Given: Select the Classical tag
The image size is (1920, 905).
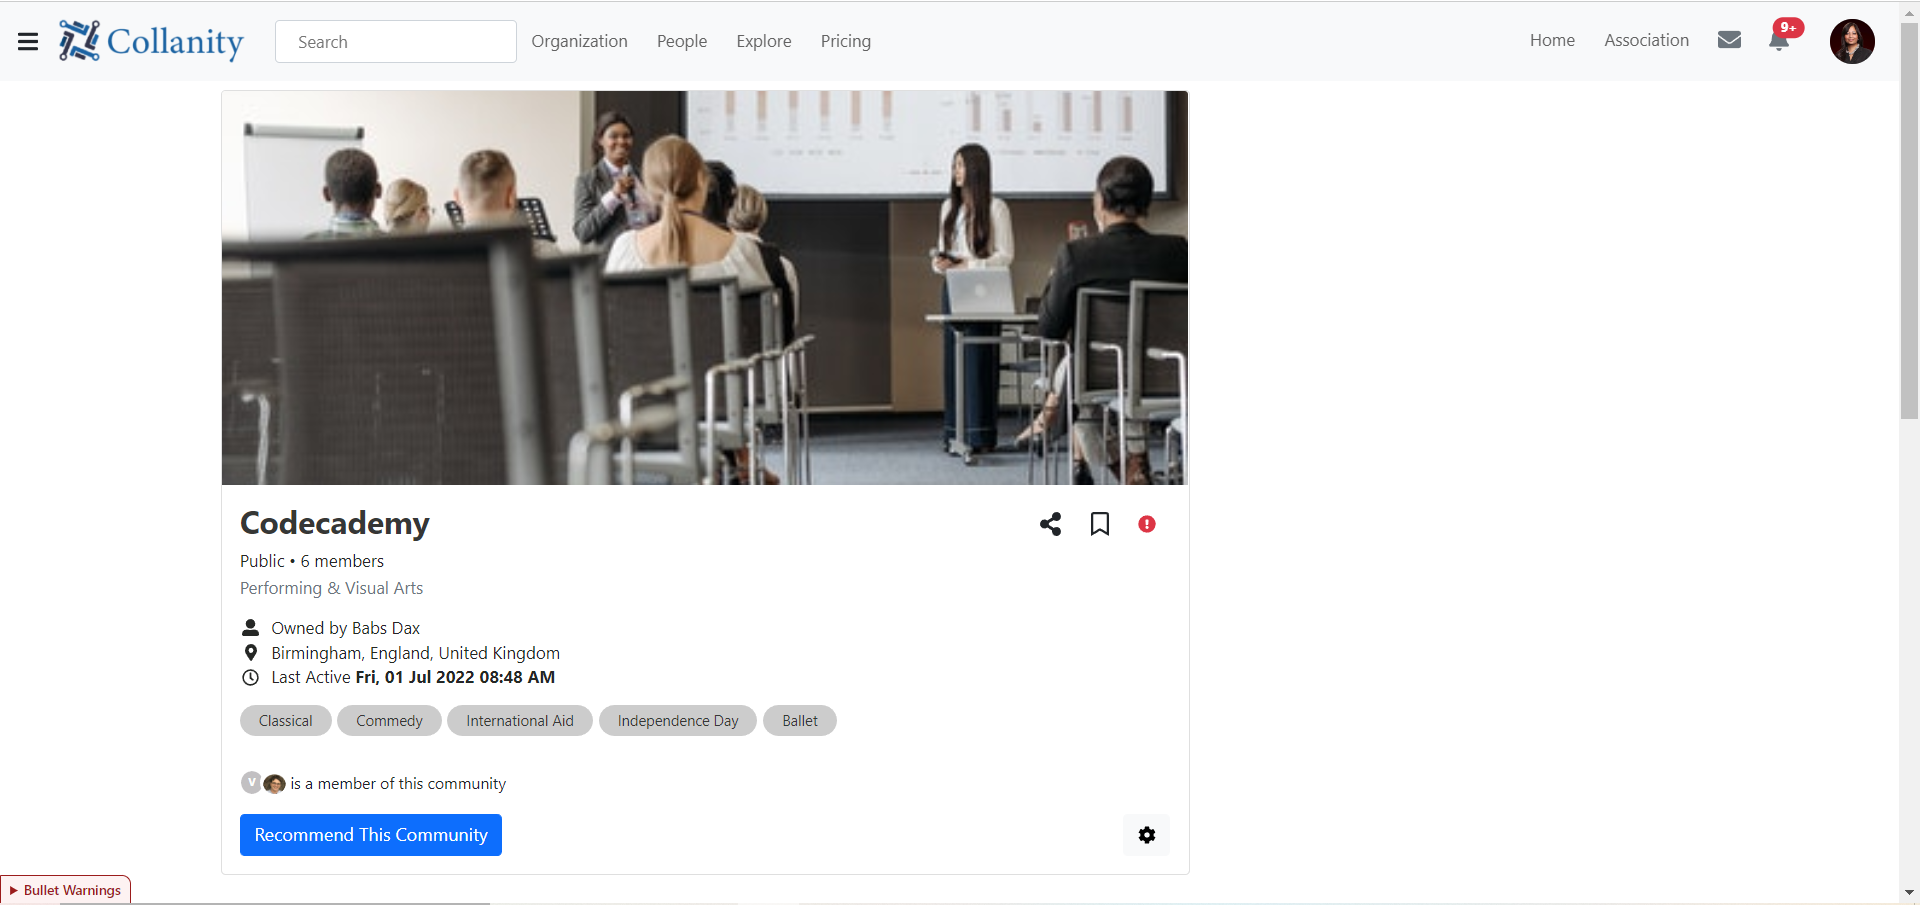Looking at the screenshot, I should 286,721.
